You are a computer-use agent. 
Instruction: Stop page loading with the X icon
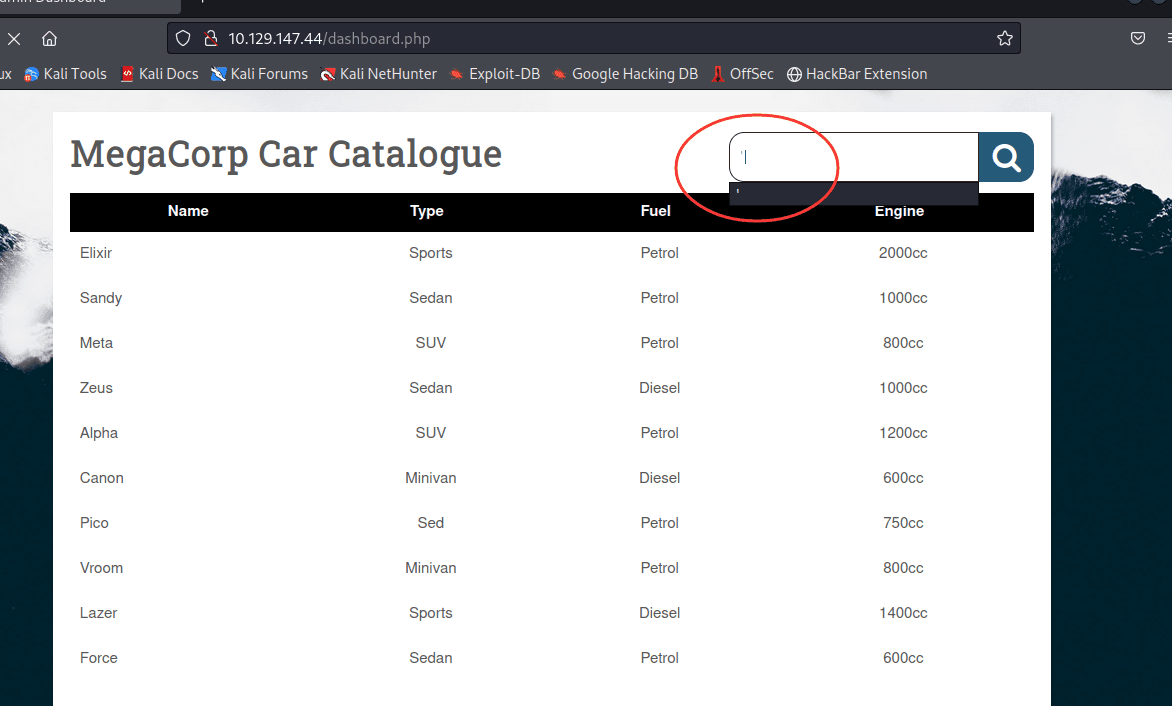(14, 39)
